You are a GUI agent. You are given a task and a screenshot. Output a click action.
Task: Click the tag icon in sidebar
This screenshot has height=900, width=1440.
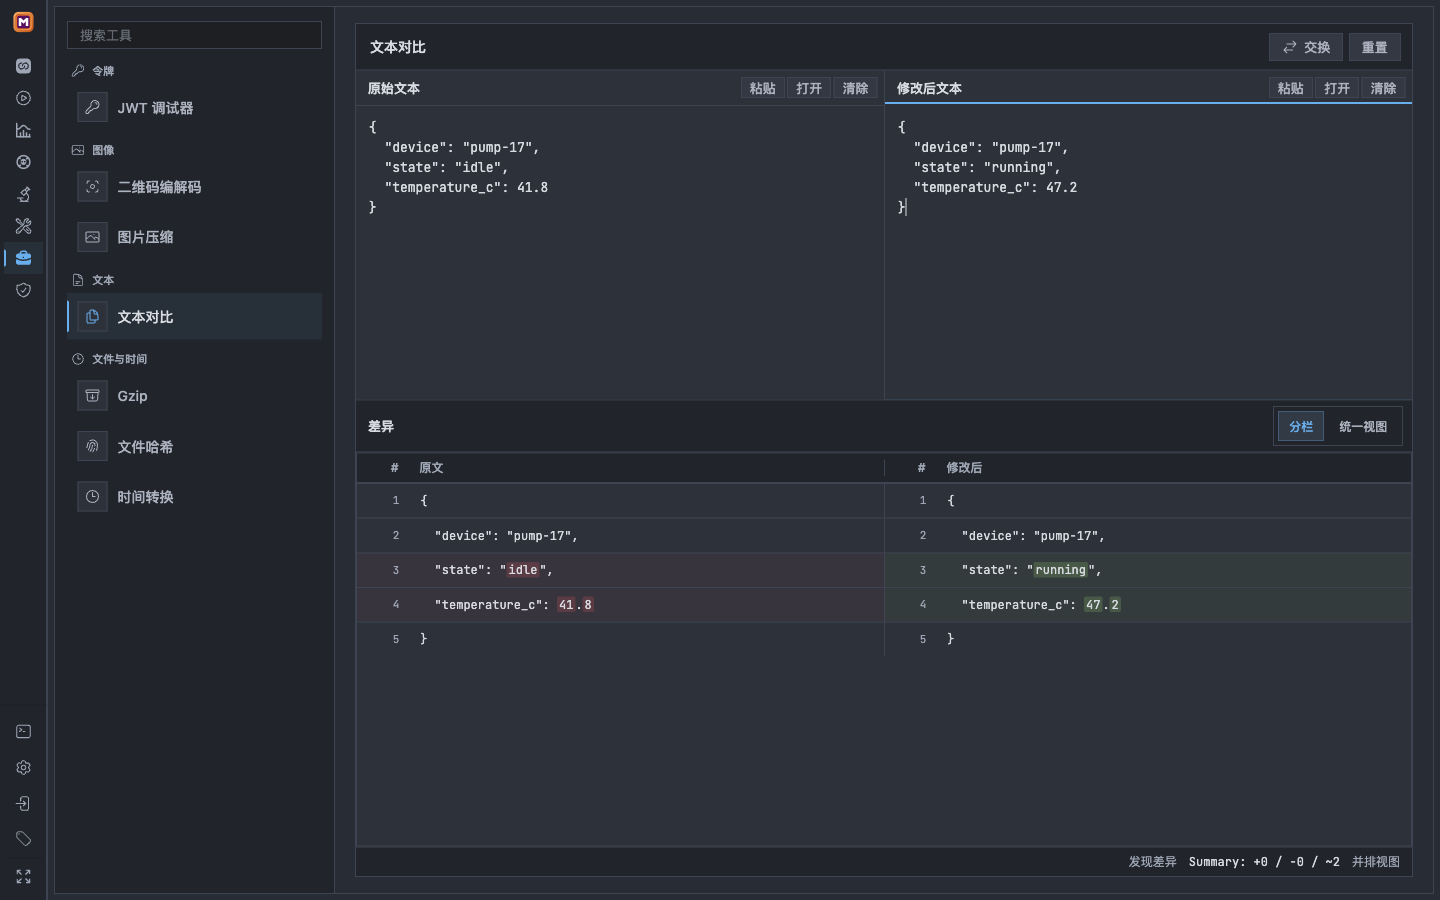(x=23, y=839)
